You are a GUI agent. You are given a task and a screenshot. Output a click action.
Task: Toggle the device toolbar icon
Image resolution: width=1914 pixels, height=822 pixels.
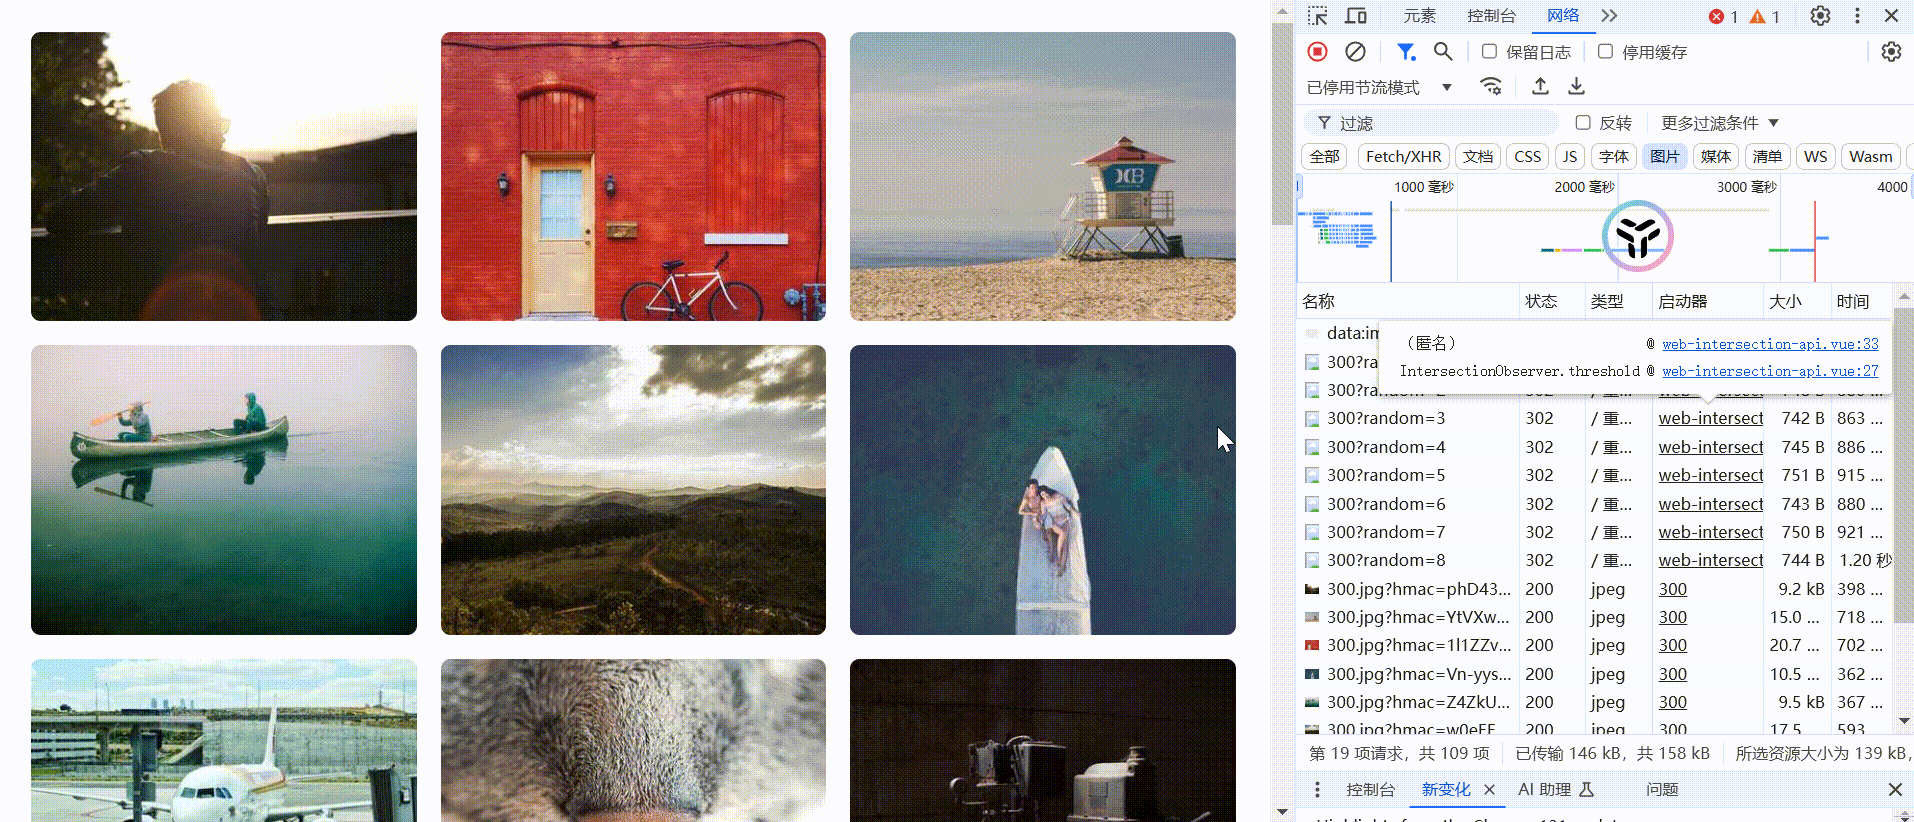pyautogui.click(x=1356, y=16)
